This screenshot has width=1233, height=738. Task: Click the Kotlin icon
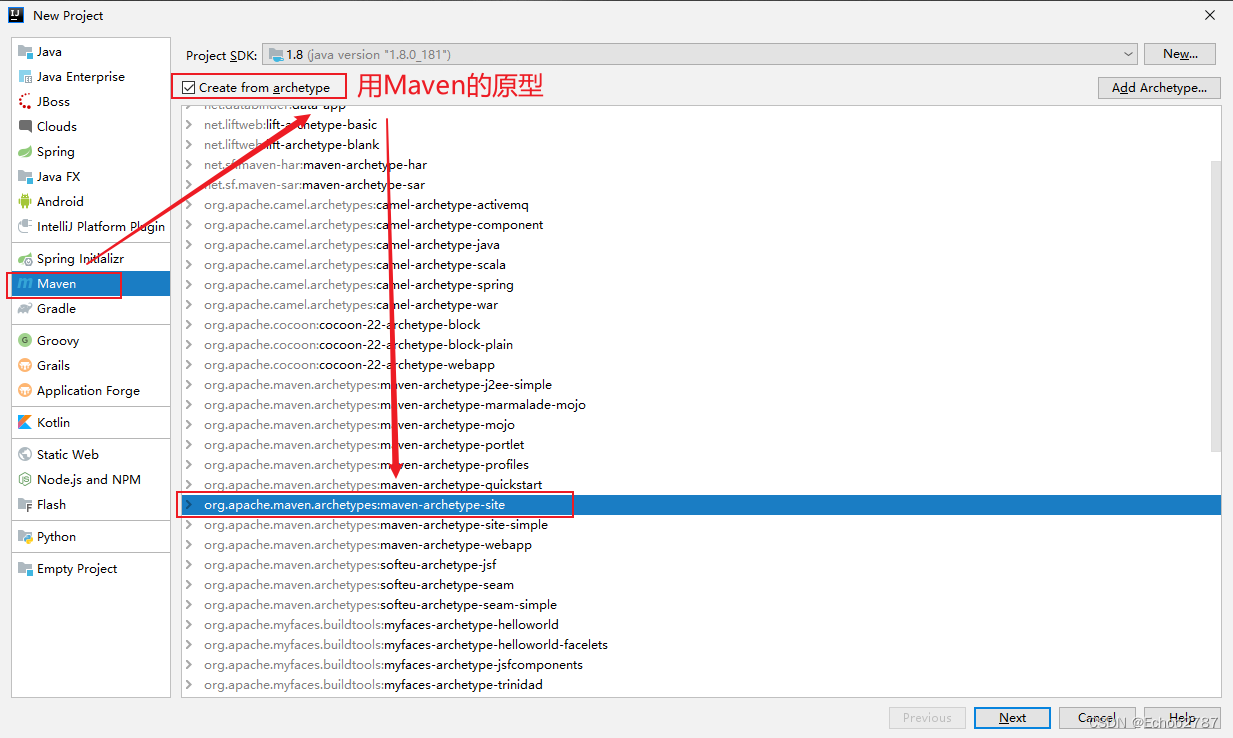tap(25, 423)
